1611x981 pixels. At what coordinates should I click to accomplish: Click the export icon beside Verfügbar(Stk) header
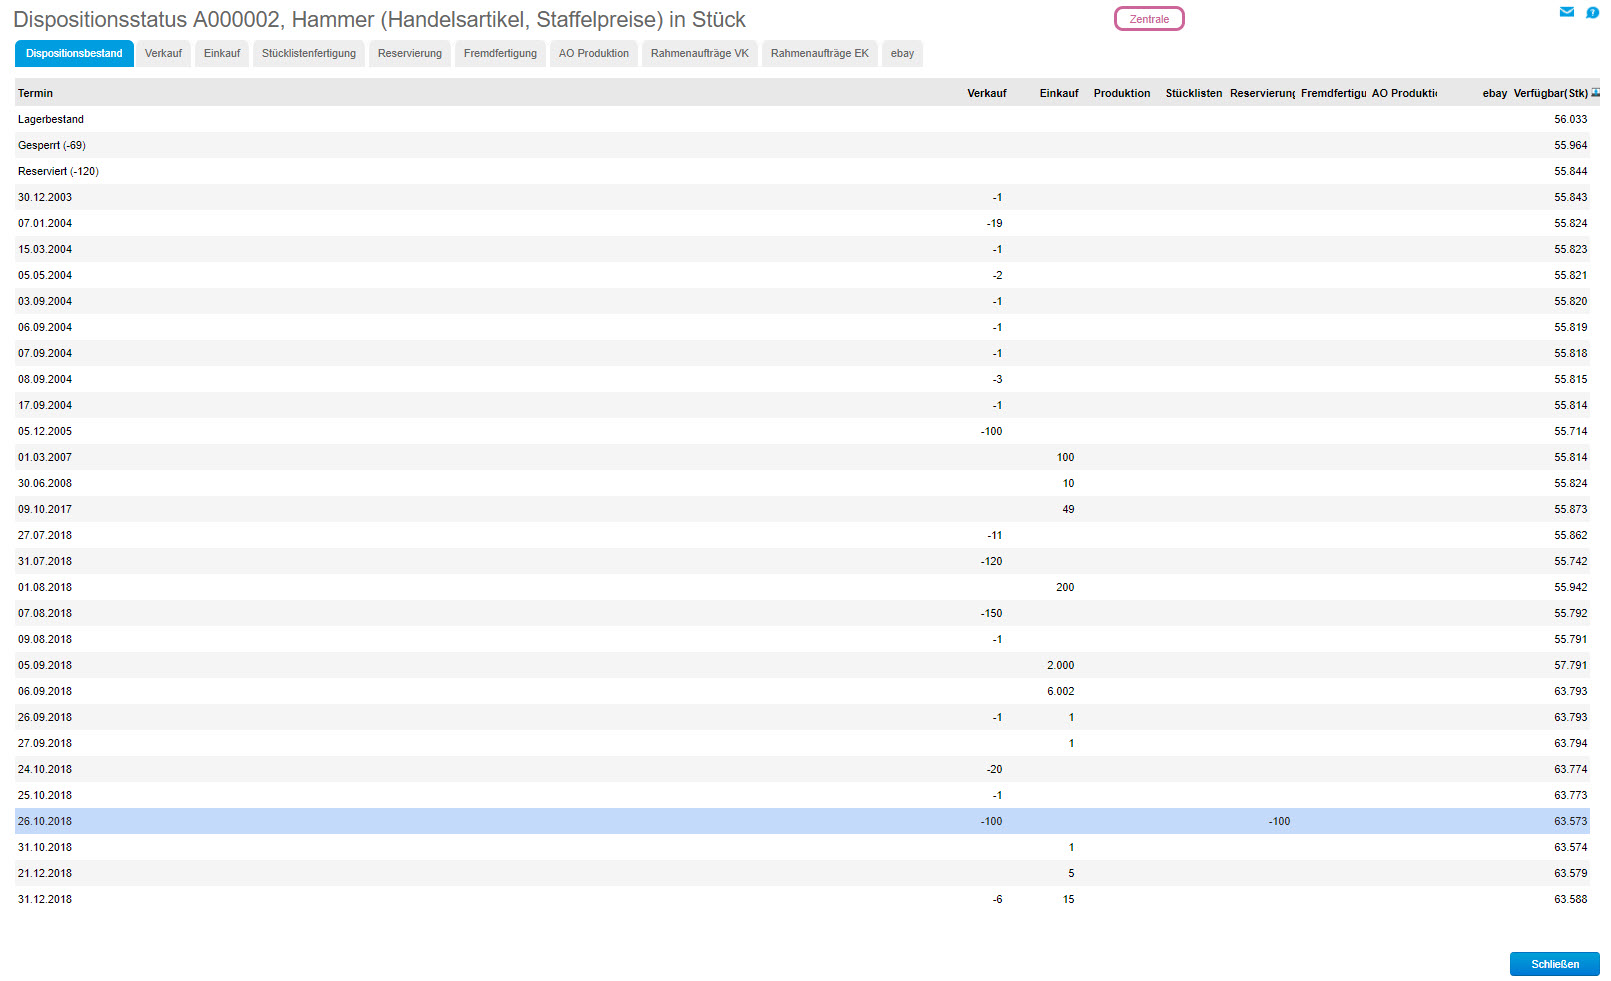(x=1596, y=92)
